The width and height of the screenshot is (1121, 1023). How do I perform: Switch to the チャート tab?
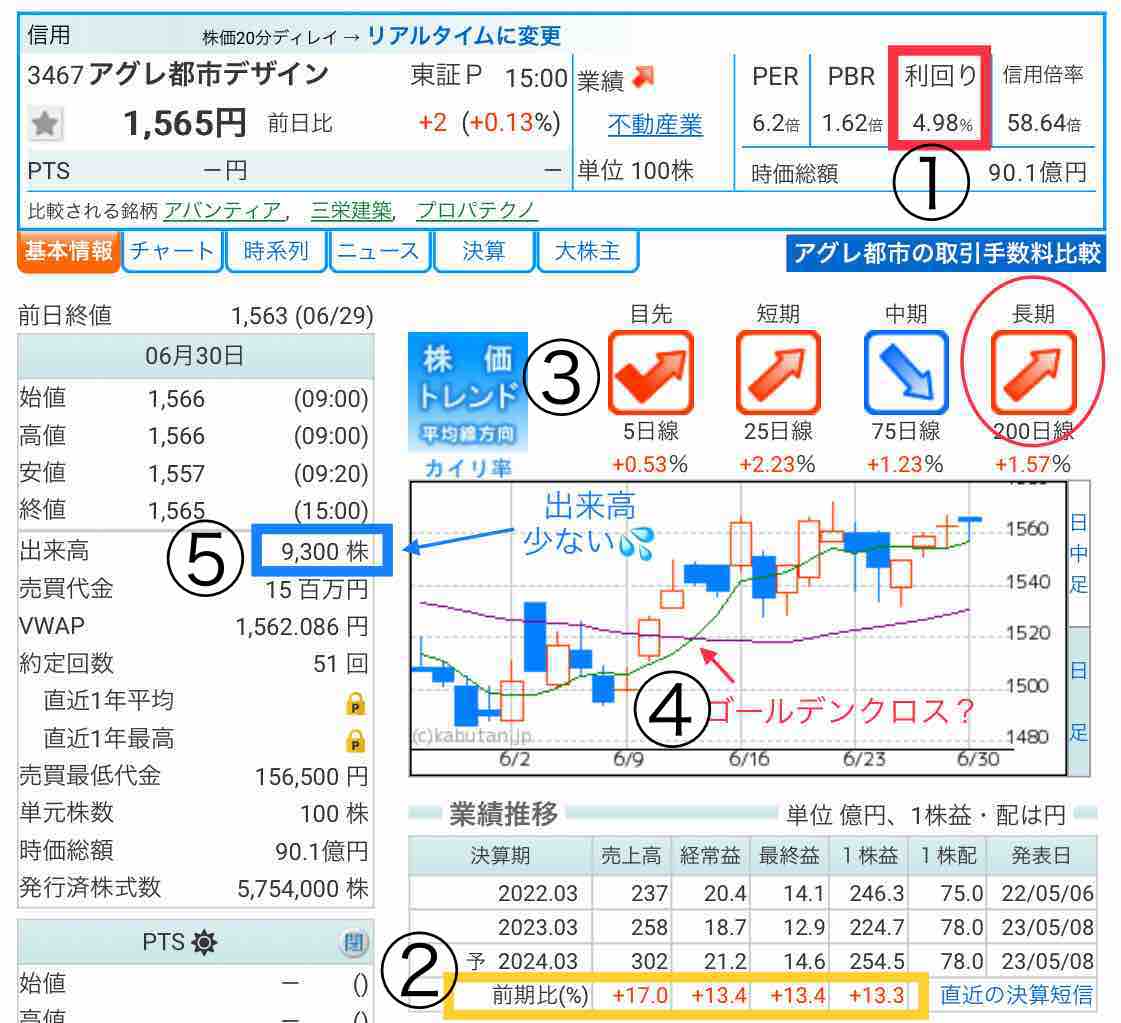(x=172, y=251)
